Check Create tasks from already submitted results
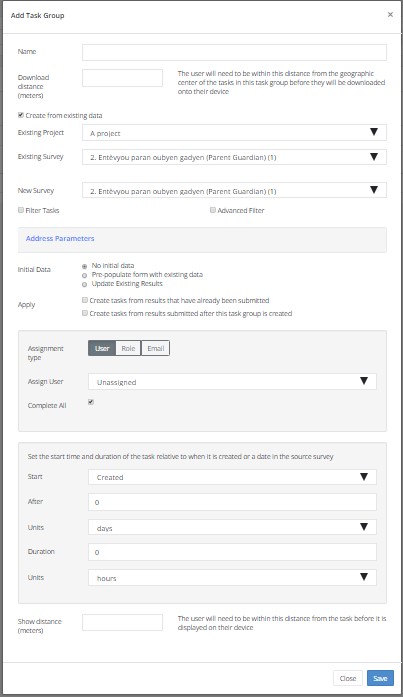The width and height of the screenshot is (403, 697). tap(85, 300)
